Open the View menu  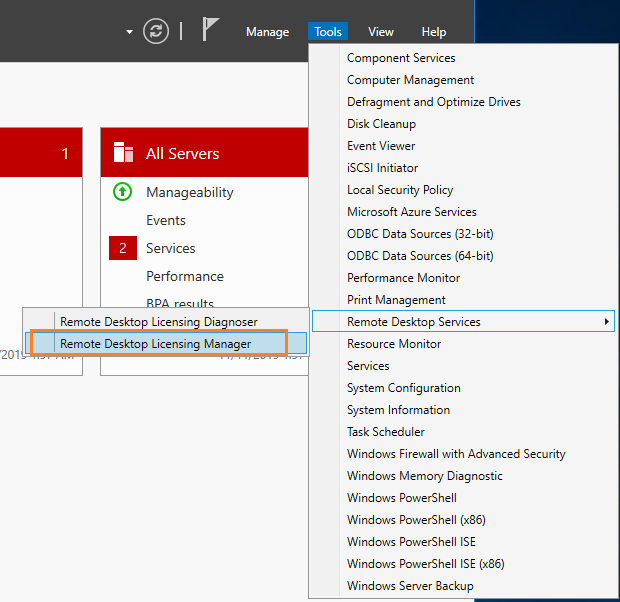tap(381, 32)
